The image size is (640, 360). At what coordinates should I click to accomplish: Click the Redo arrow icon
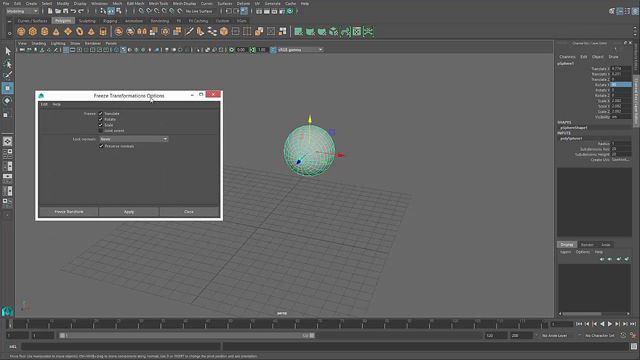(x=81, y=11)
